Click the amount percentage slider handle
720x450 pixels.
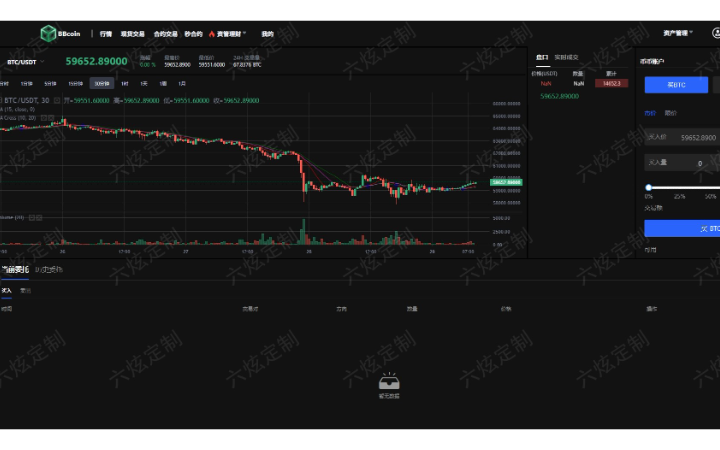click(648, 187)
